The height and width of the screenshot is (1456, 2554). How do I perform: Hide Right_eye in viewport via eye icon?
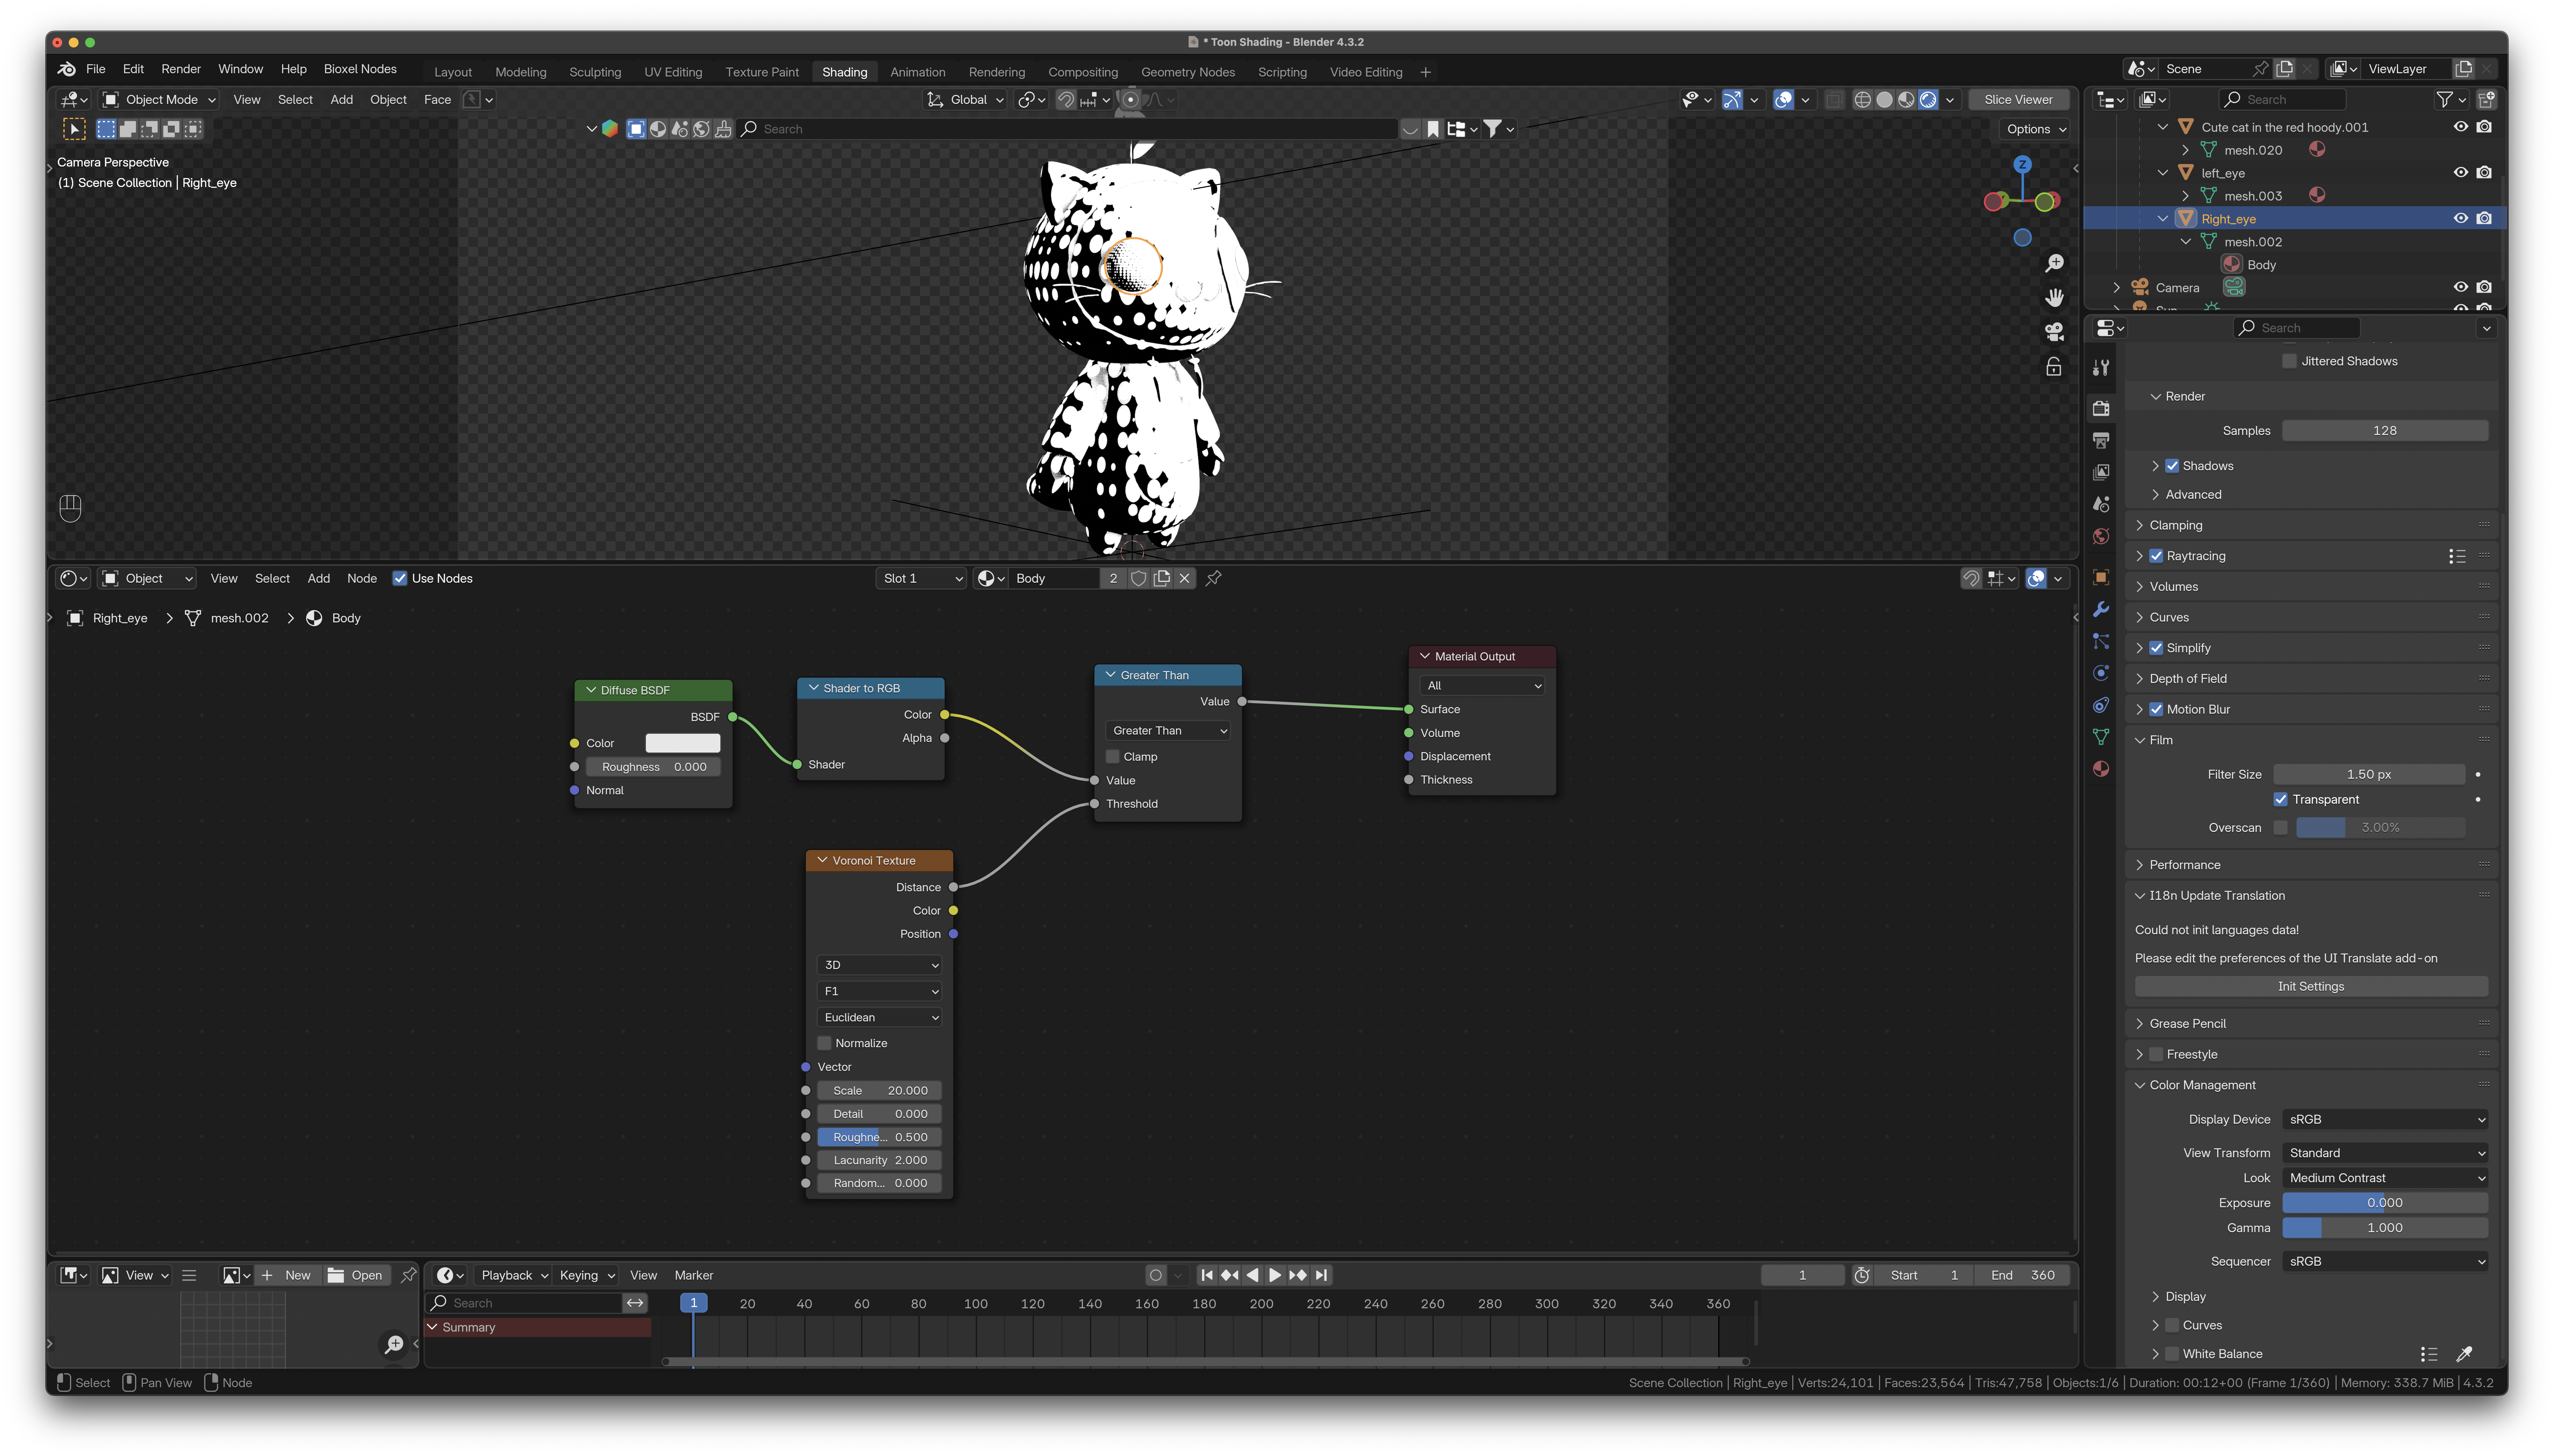click(2461, 219)
